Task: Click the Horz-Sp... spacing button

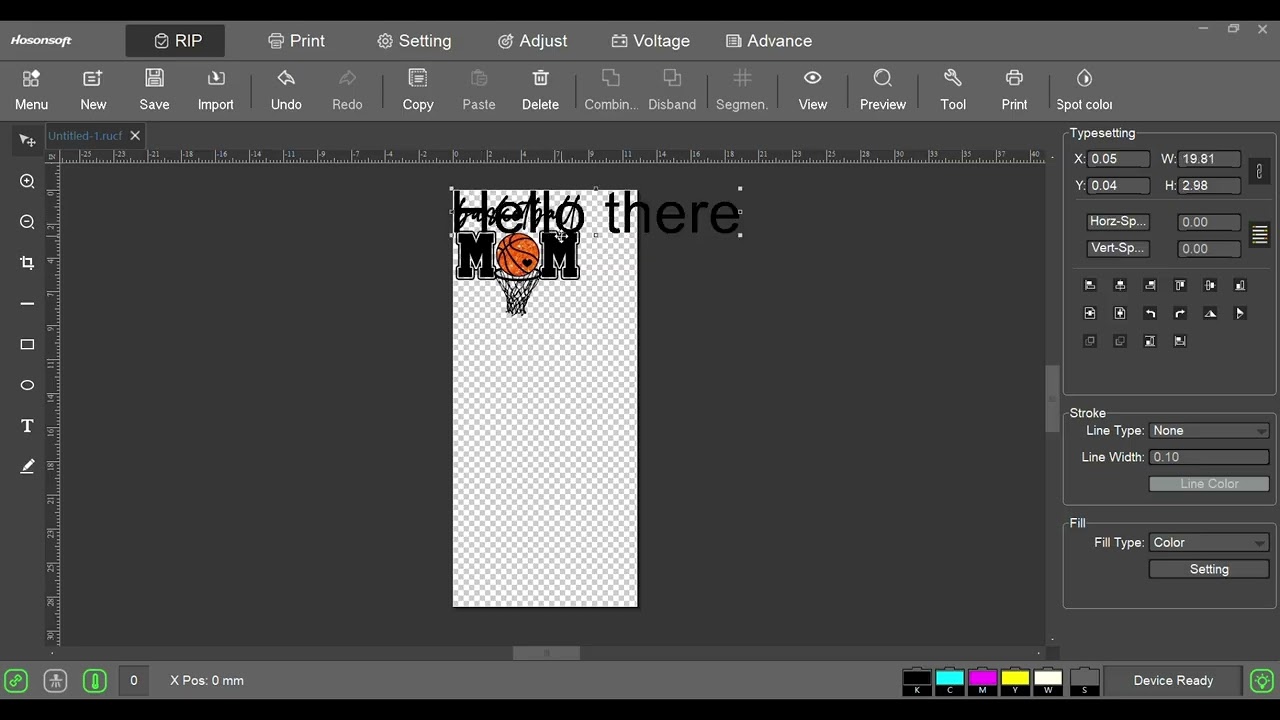Action: [x=1118, y=222]
